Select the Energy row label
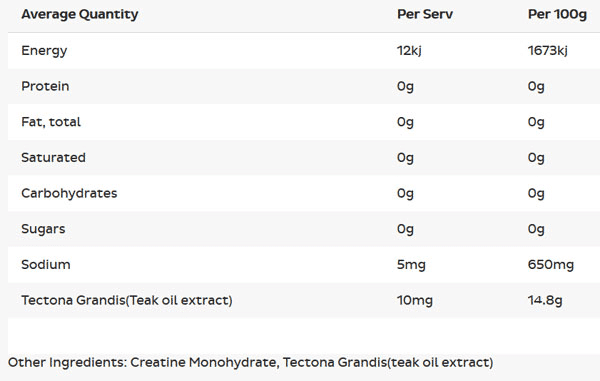Screen dimensions: 600x381 point(44,50)
